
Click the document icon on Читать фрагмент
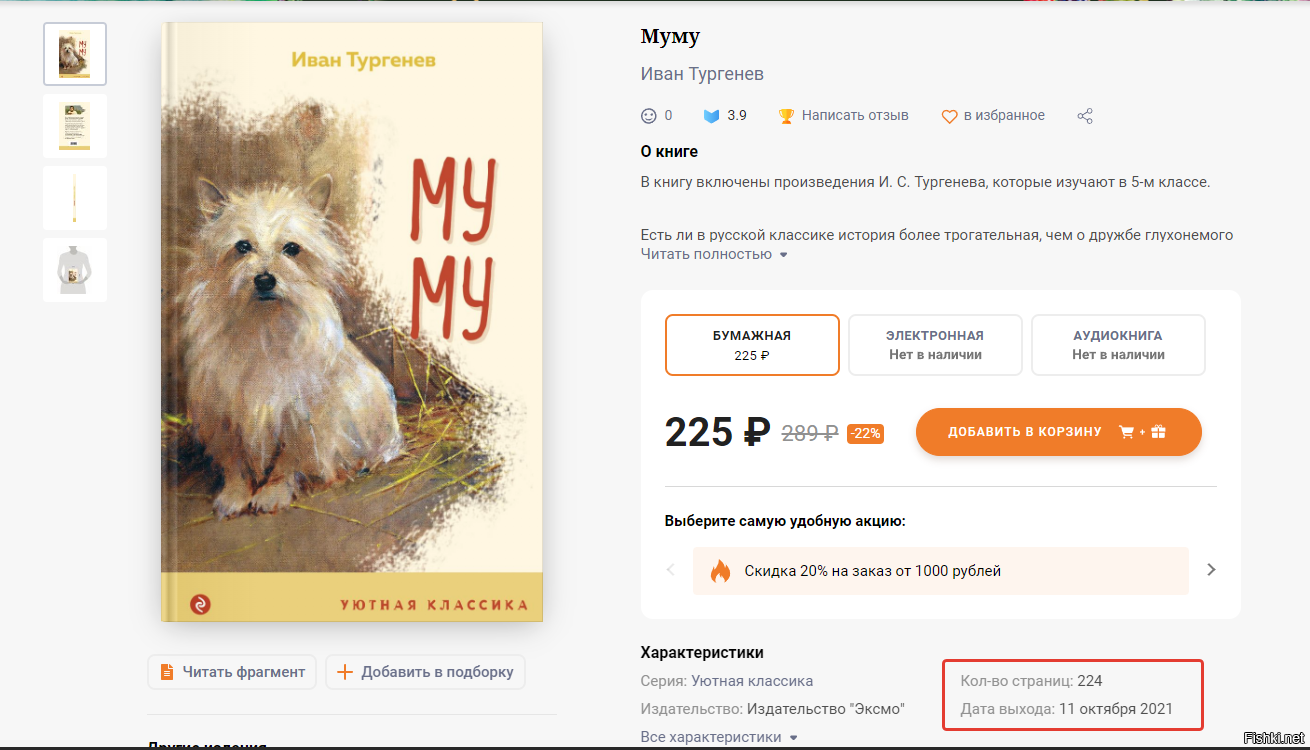167,672
